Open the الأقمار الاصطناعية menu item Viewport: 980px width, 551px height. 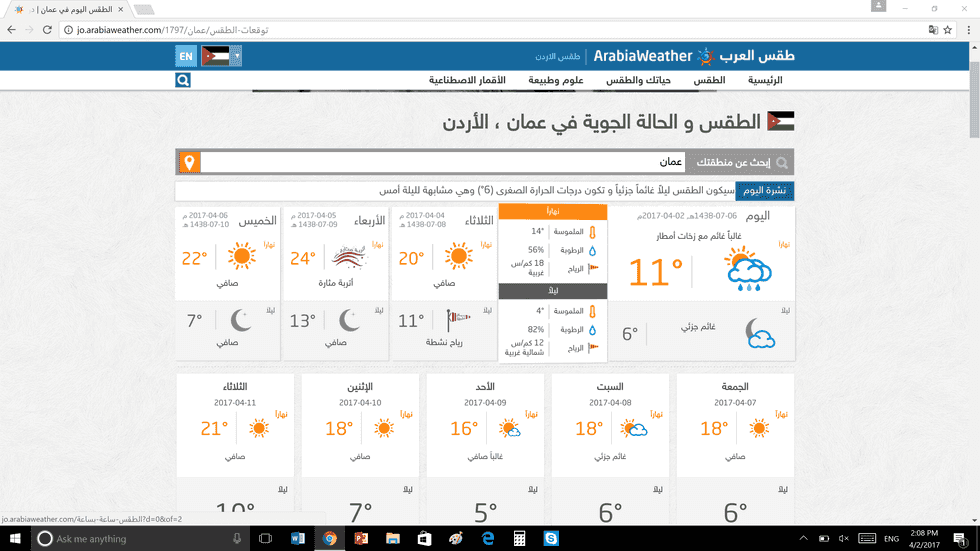(x=467, y=80)
